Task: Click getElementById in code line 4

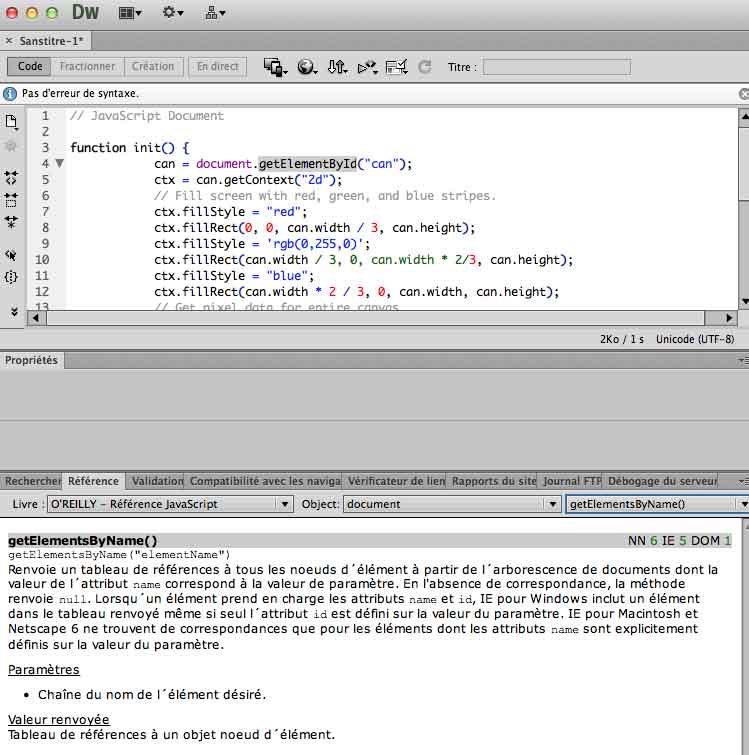Action: coord(308,164)
